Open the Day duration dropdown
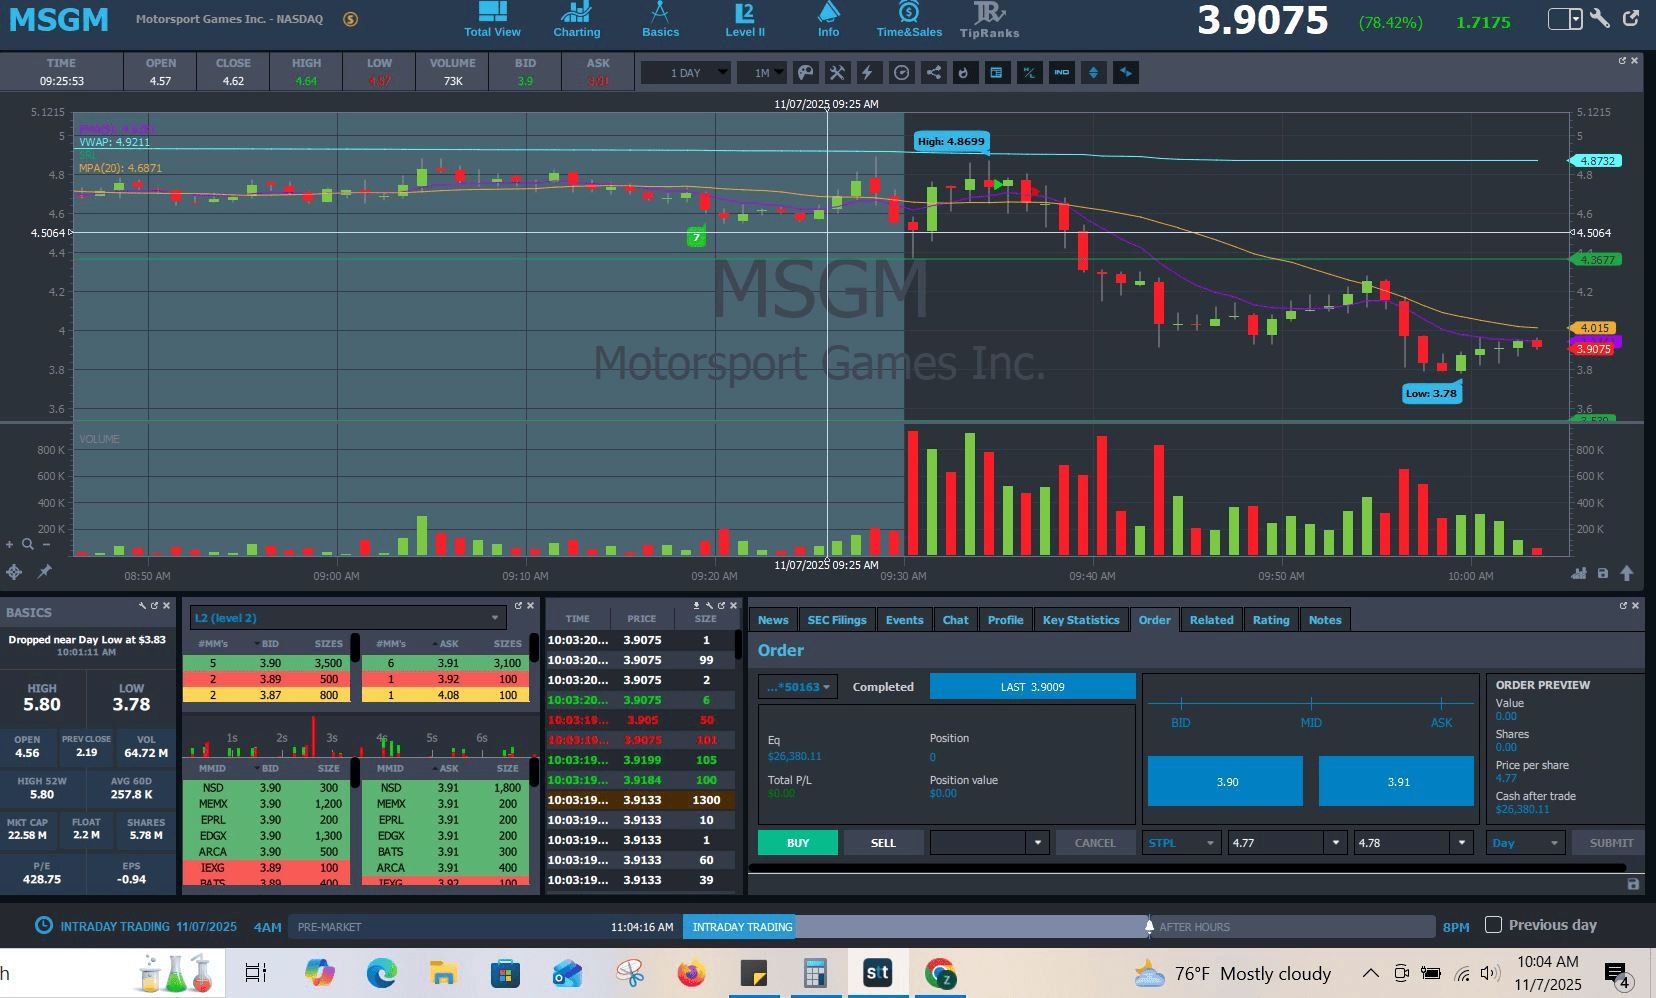 point(1526,843)
